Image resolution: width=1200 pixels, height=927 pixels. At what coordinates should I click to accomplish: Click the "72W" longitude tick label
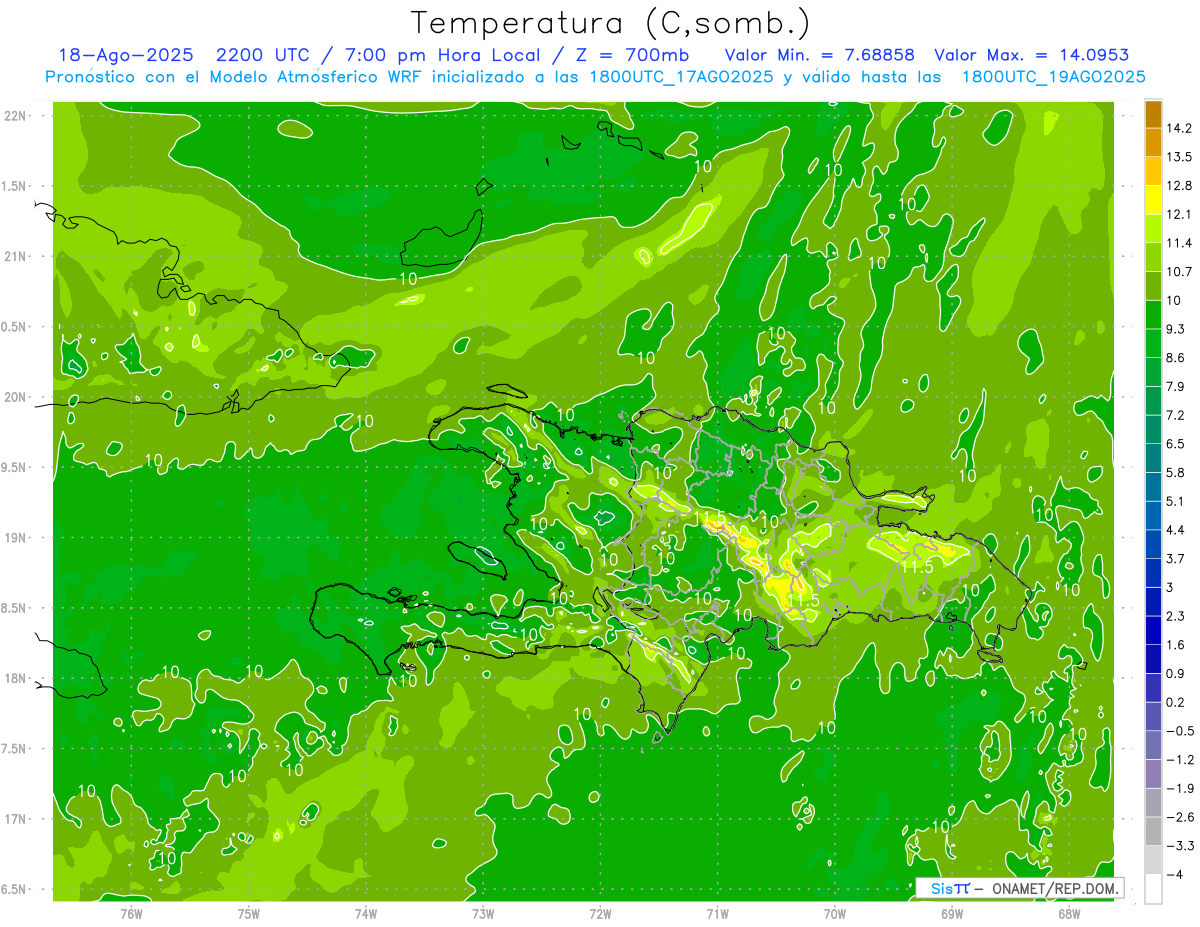(x=600, y=913)
